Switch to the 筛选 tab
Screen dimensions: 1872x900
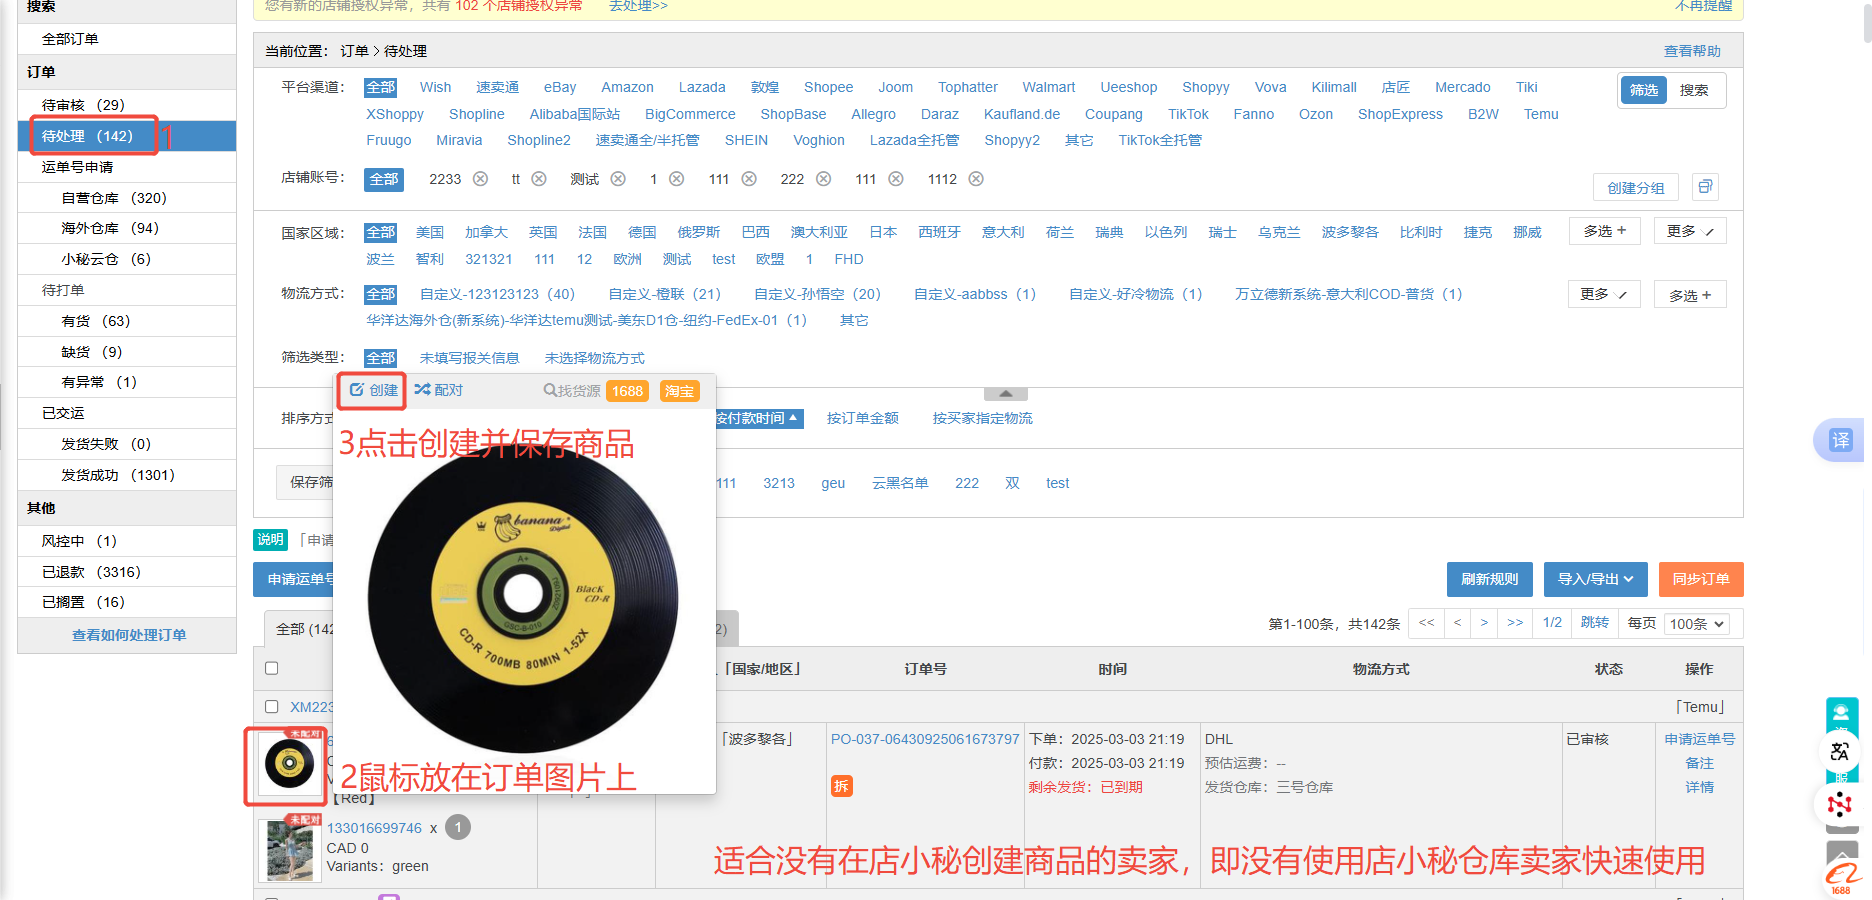[x=1644, y=90]
